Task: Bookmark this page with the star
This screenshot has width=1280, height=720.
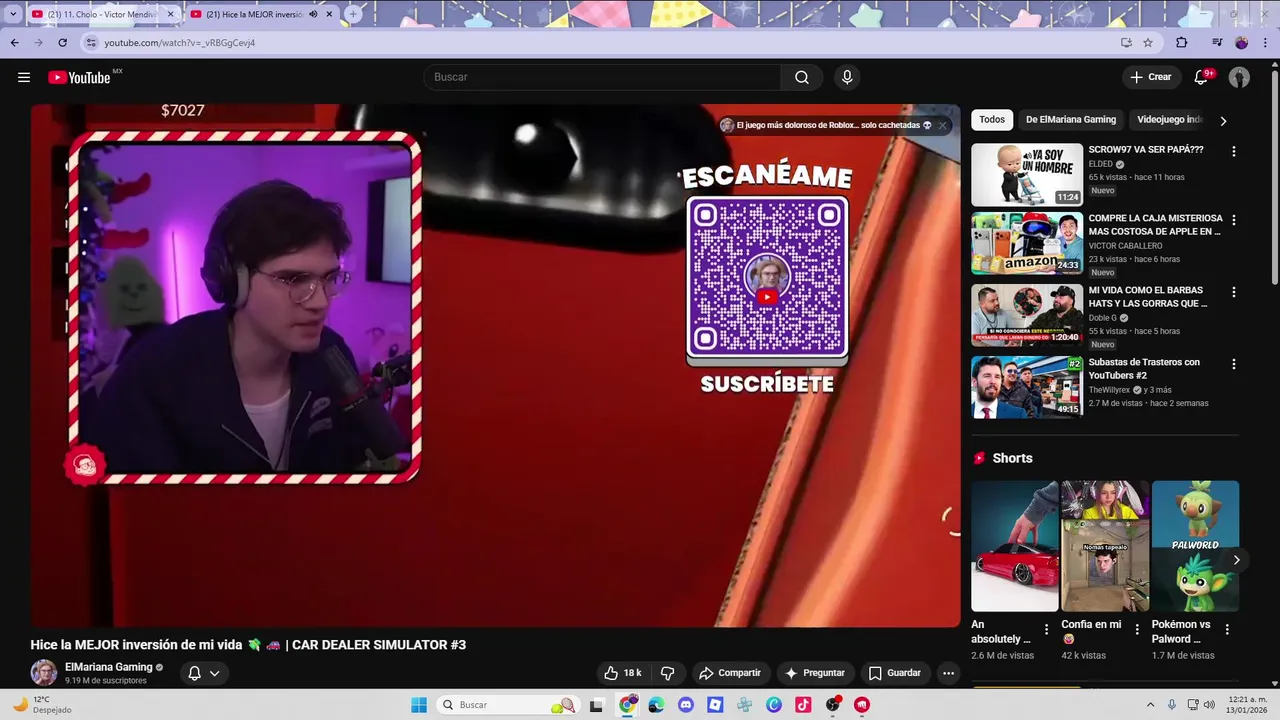Action: [x=1148, y=43]
